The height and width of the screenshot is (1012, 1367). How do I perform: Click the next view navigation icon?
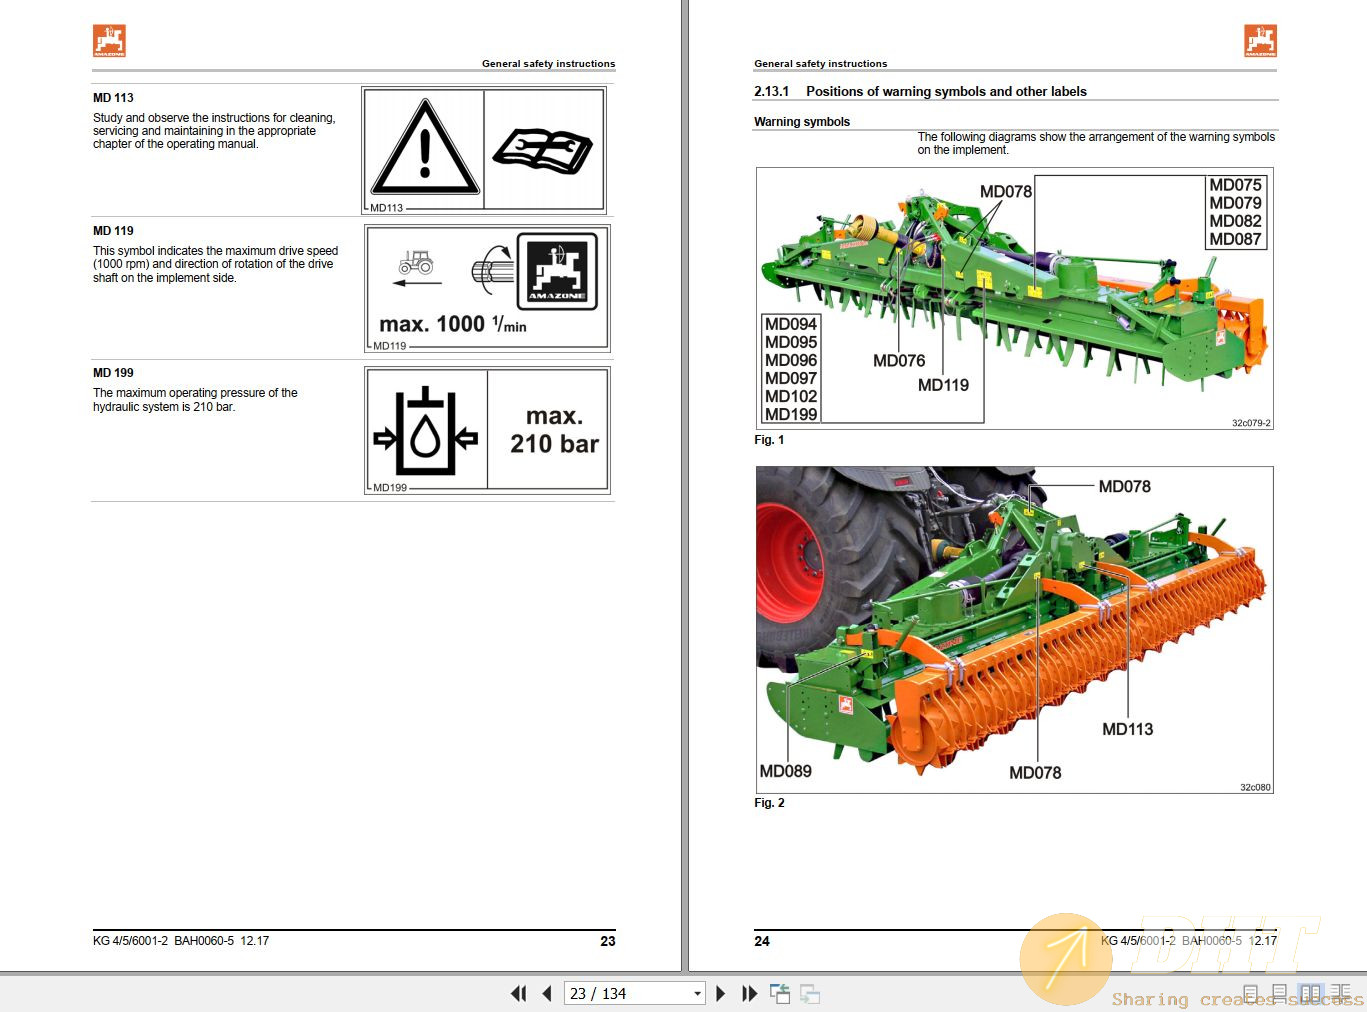pyautogui.click(x=810, y=993)
